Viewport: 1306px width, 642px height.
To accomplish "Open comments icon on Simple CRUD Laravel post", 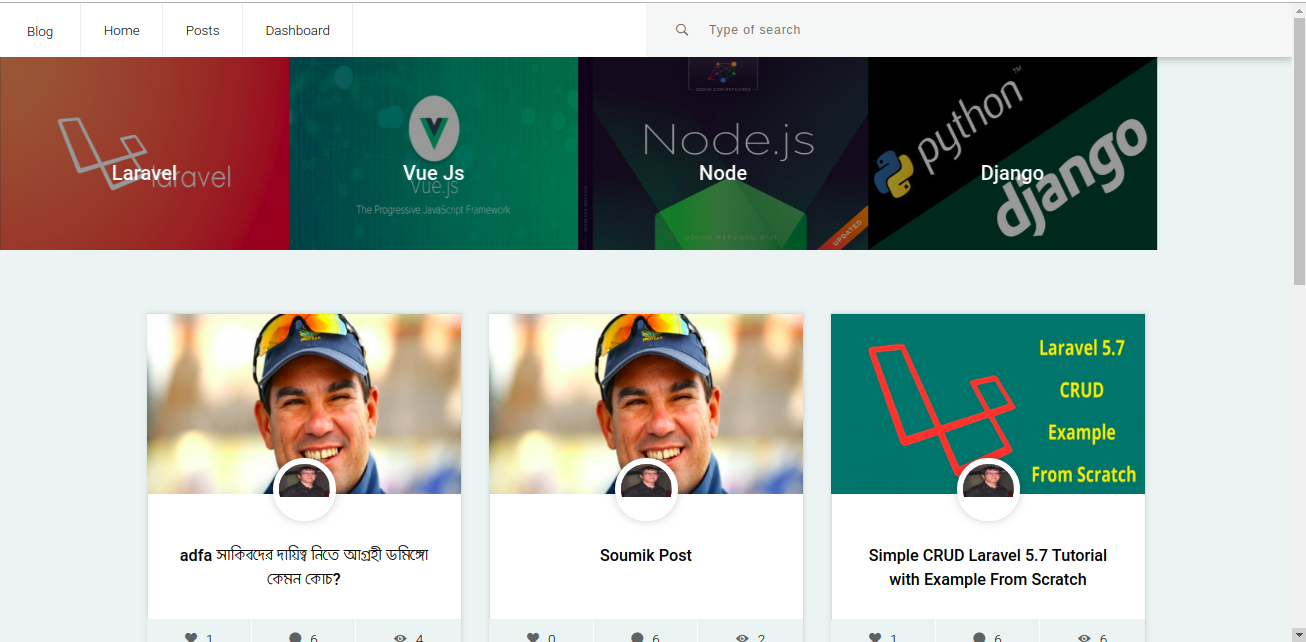I will (980, 637).
